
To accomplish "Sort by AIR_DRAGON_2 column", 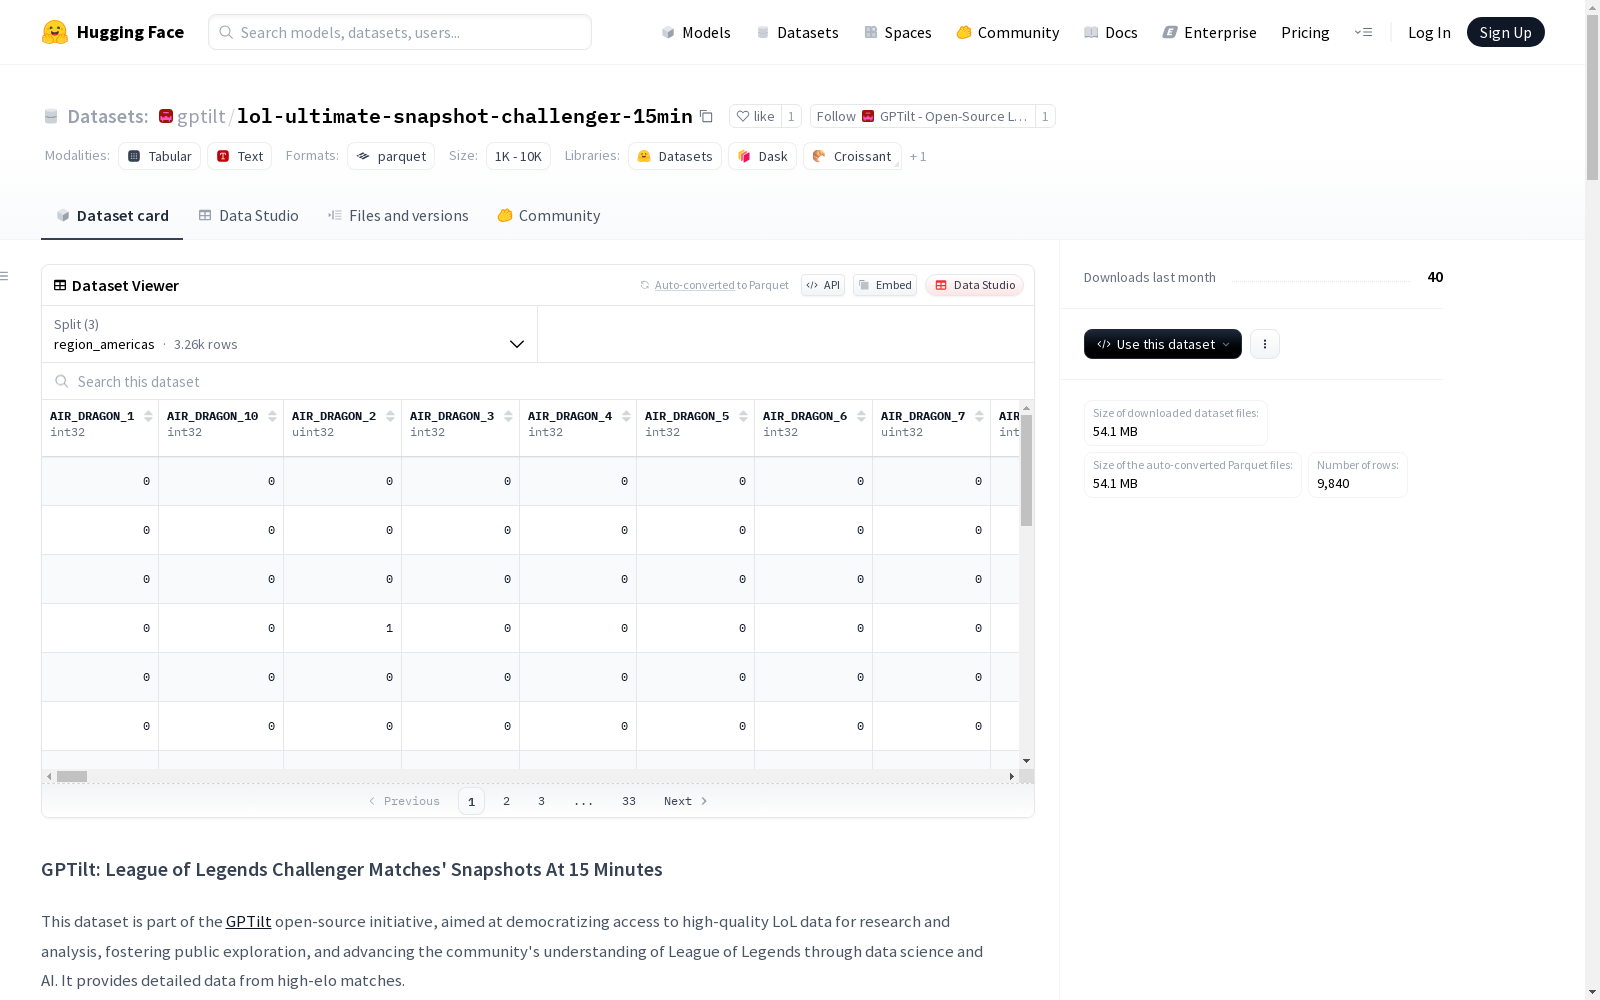I will click(390, 416).
